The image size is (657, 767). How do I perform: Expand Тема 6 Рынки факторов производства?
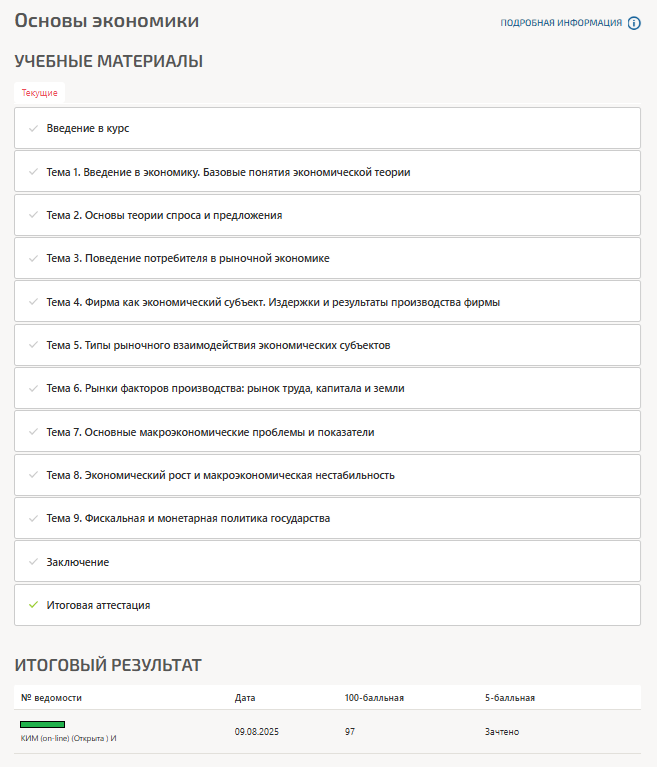click(x=225, y=388)
